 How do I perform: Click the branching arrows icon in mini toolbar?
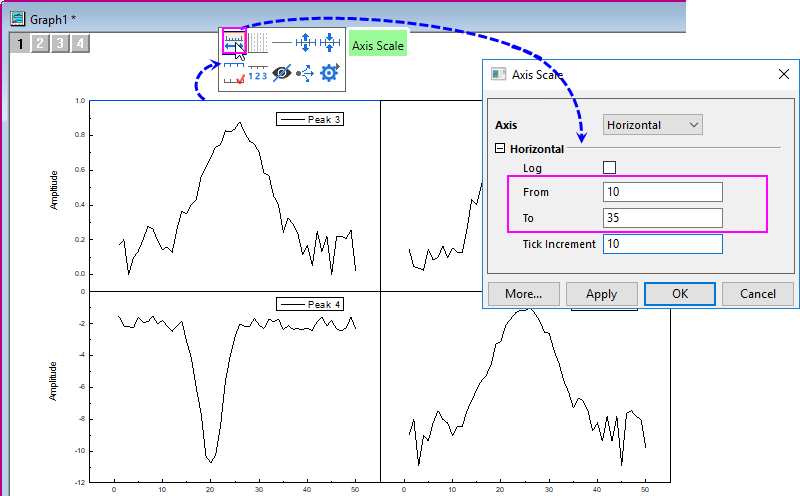tap(306, 73)
